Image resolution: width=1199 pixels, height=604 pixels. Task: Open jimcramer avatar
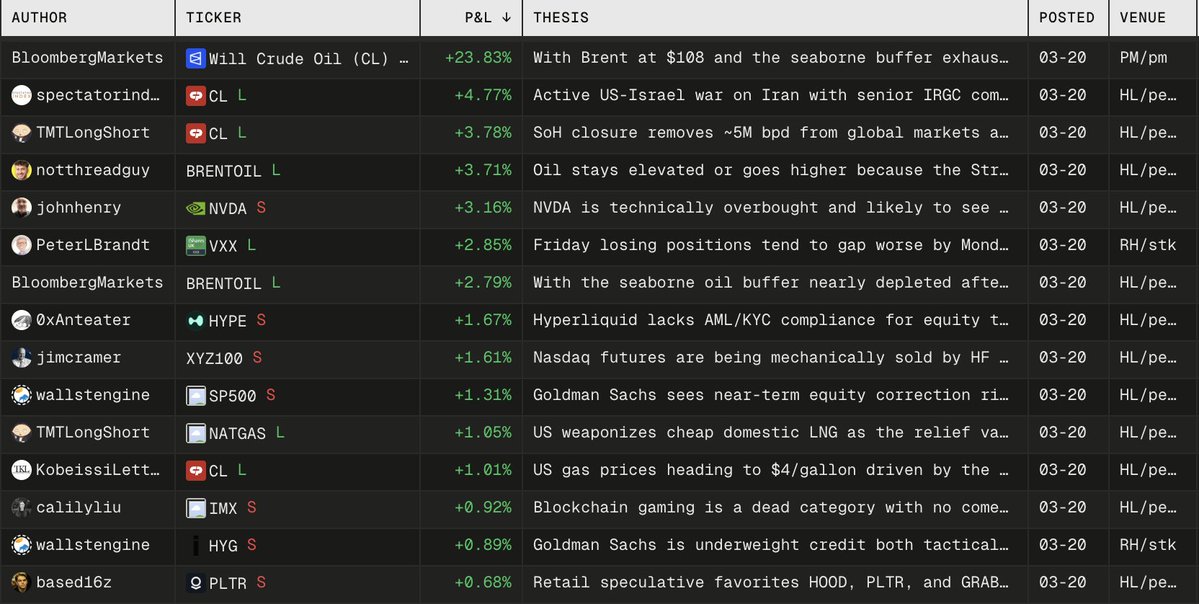click(21, 358)
